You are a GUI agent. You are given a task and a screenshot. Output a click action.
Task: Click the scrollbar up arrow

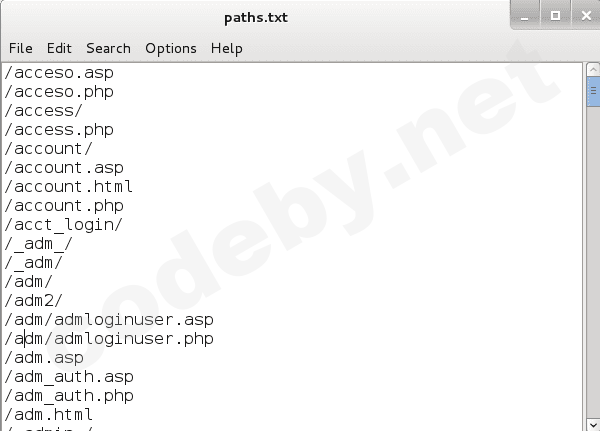point(592,69)
